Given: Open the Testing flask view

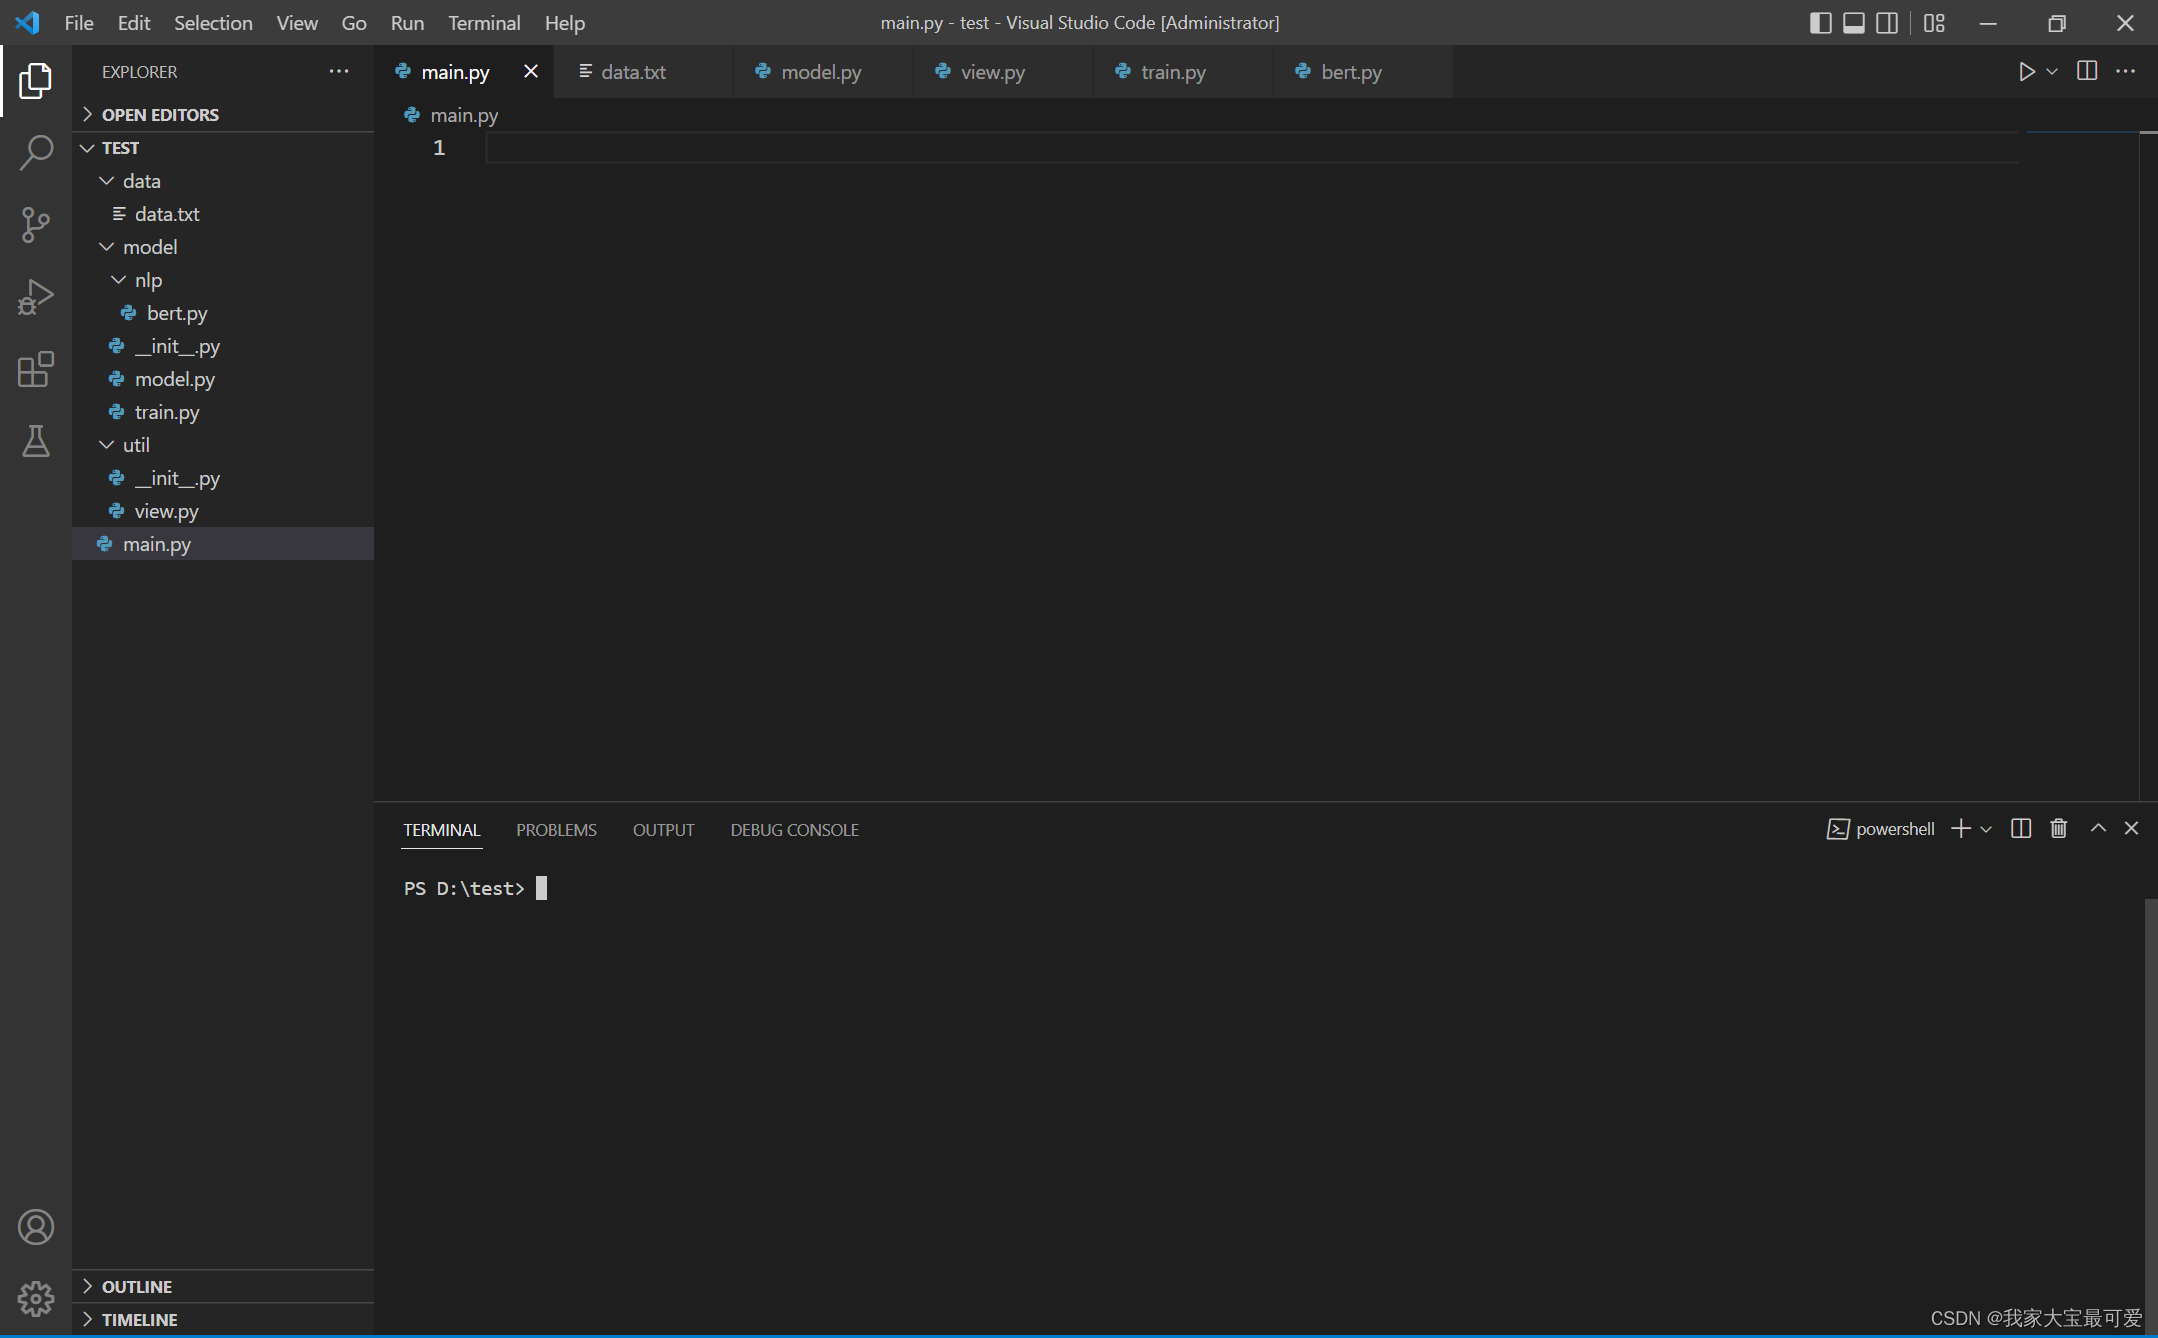Looking at the screenshot, I should (x=36, y=441).
